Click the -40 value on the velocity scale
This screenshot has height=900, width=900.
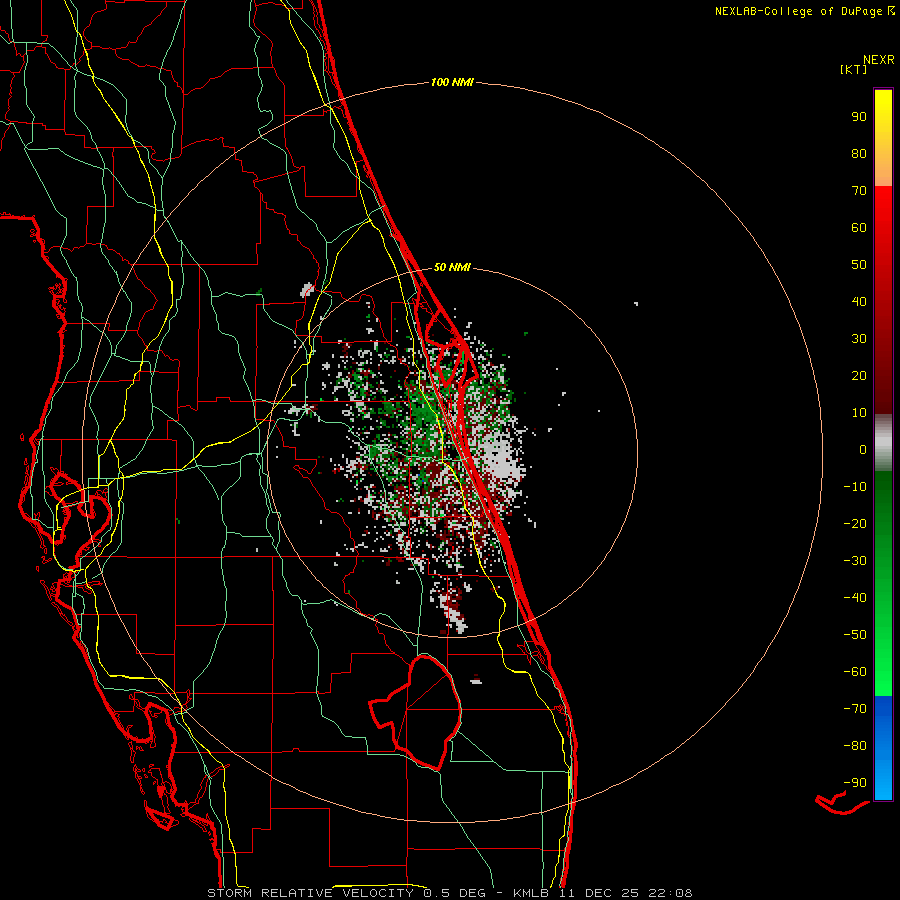(x=855, y=598)
